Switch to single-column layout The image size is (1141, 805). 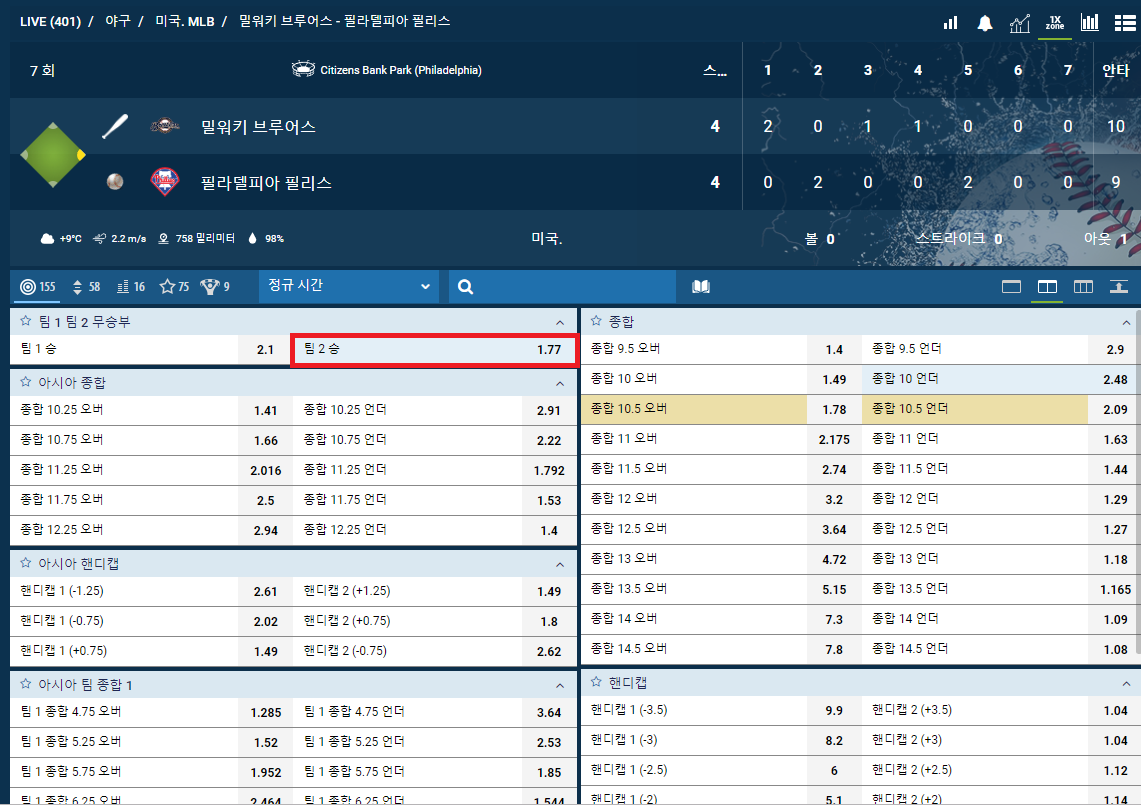click(1011, 287)
